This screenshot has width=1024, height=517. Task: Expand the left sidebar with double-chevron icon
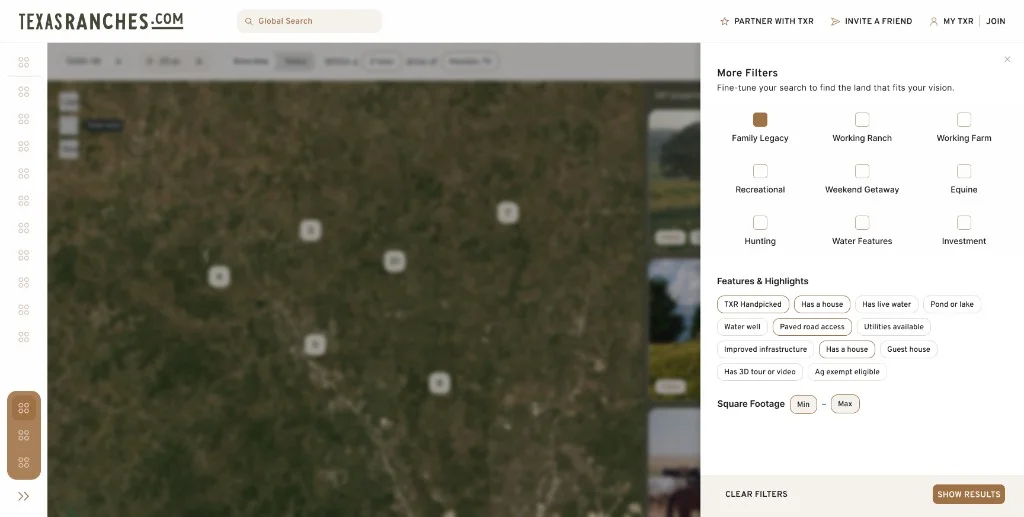tap(24, 496)
